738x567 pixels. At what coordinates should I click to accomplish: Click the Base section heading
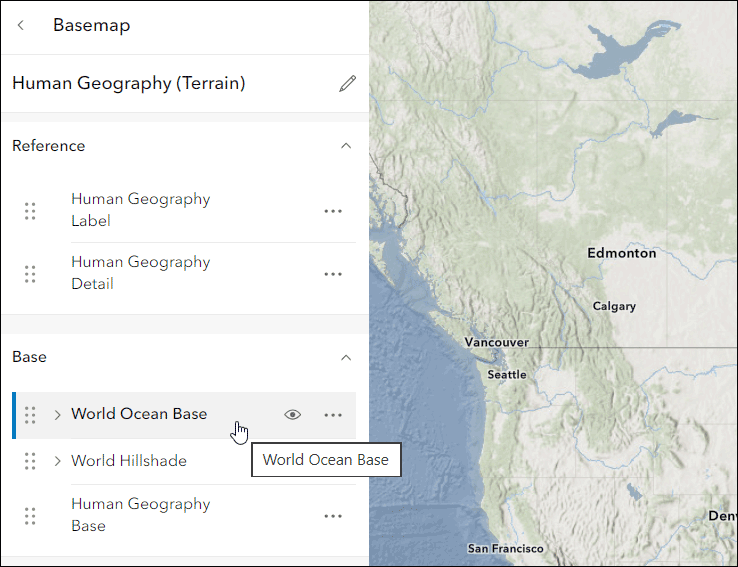29,357
